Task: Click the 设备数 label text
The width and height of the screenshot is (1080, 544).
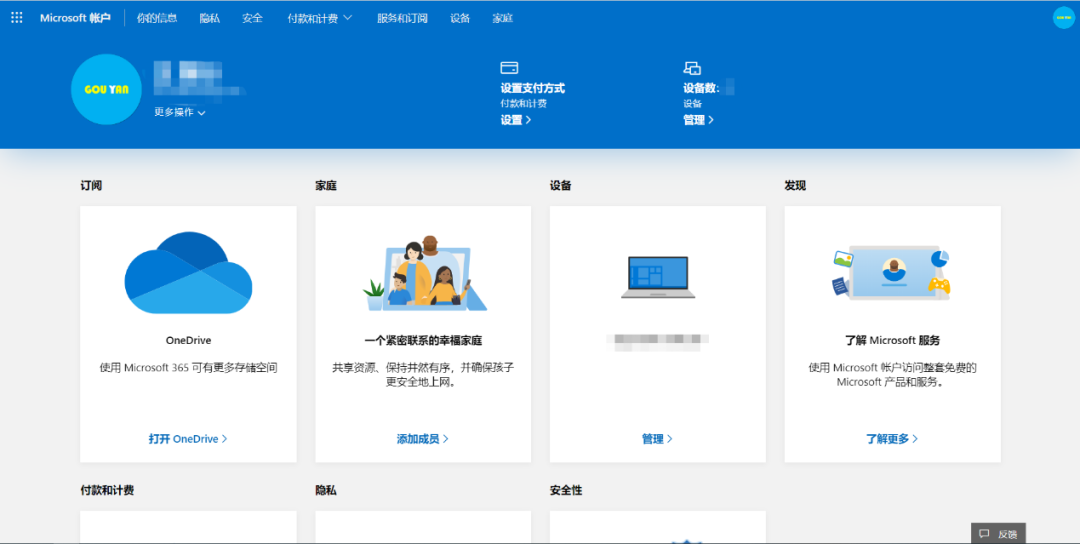Action: pyautogui.click(x=701, y=88)
